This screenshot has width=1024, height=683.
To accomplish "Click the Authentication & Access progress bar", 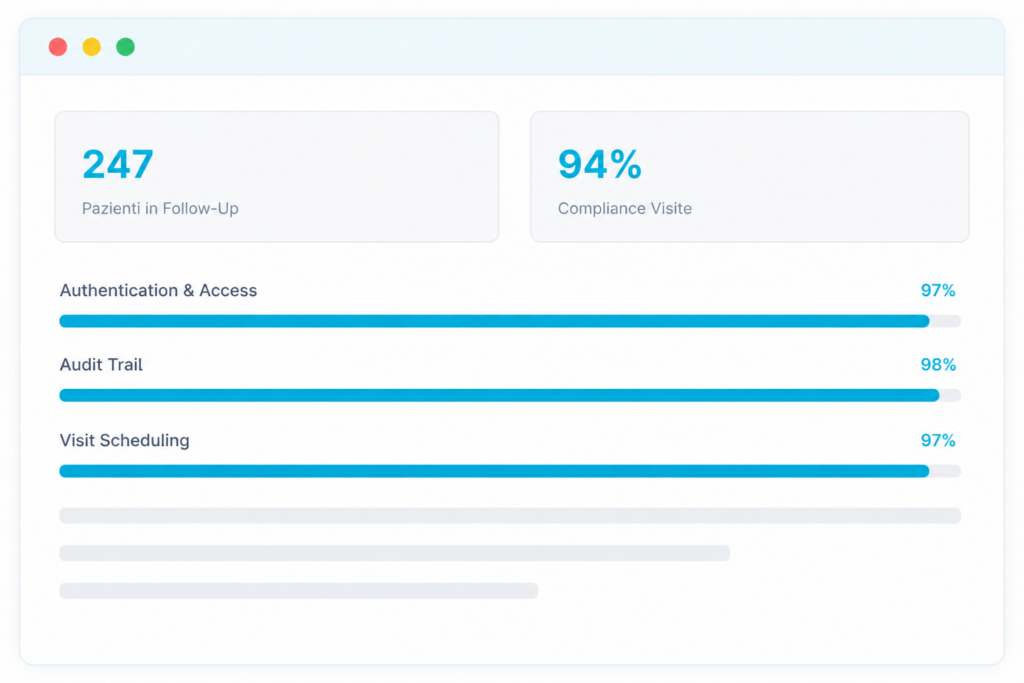I will [x=510, y=321].
